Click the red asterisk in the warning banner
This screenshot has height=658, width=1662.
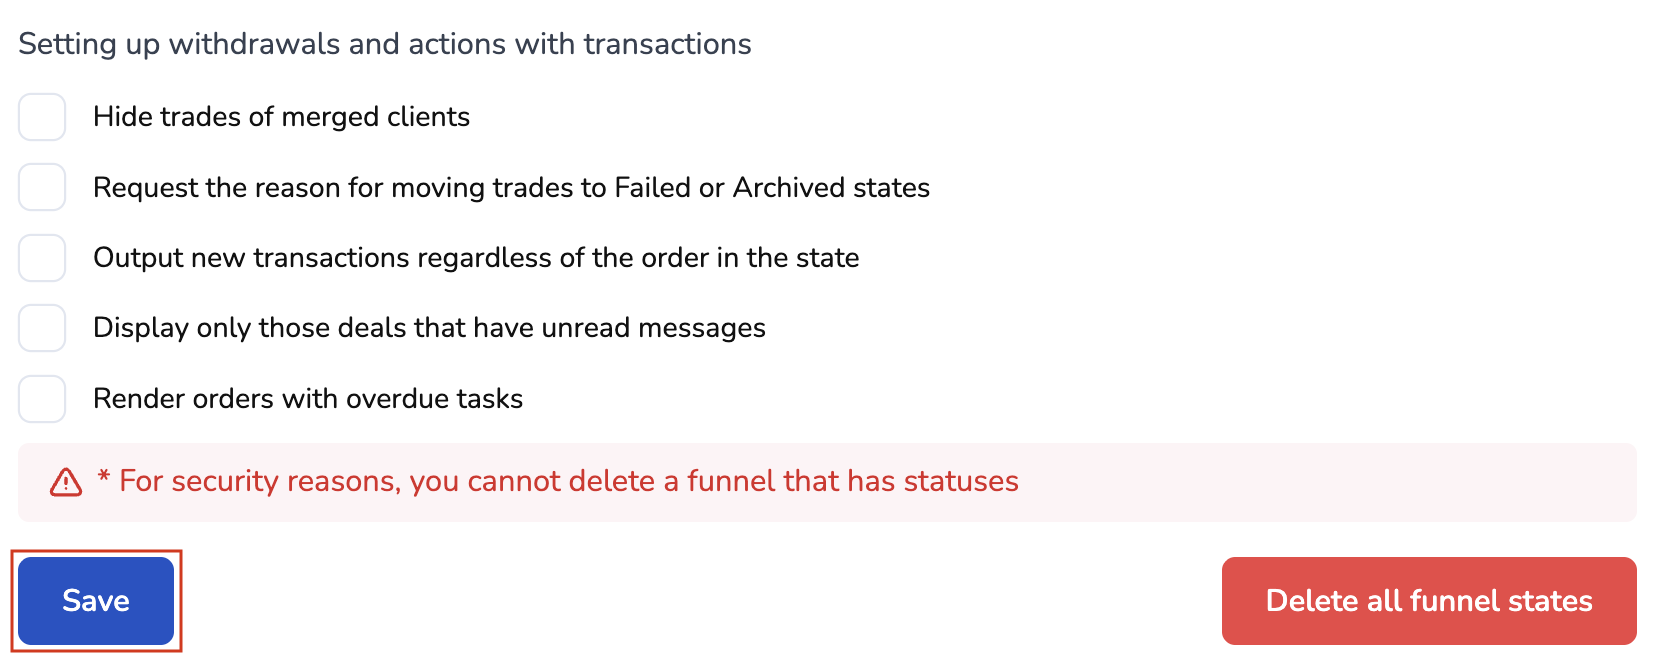coord(103,477)
